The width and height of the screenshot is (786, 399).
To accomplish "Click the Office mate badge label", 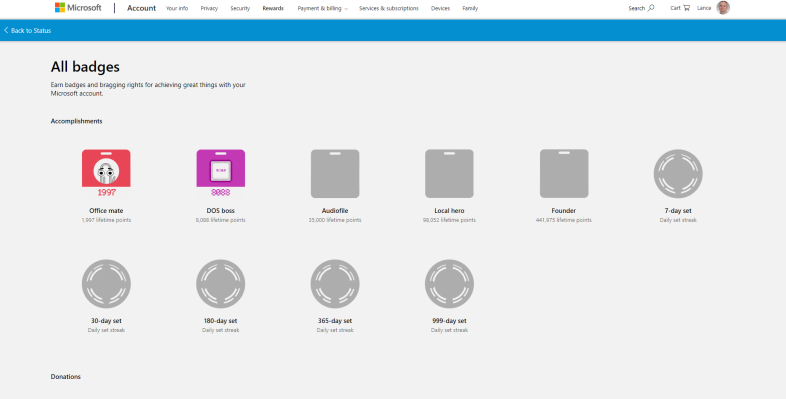I will point(106,211).
